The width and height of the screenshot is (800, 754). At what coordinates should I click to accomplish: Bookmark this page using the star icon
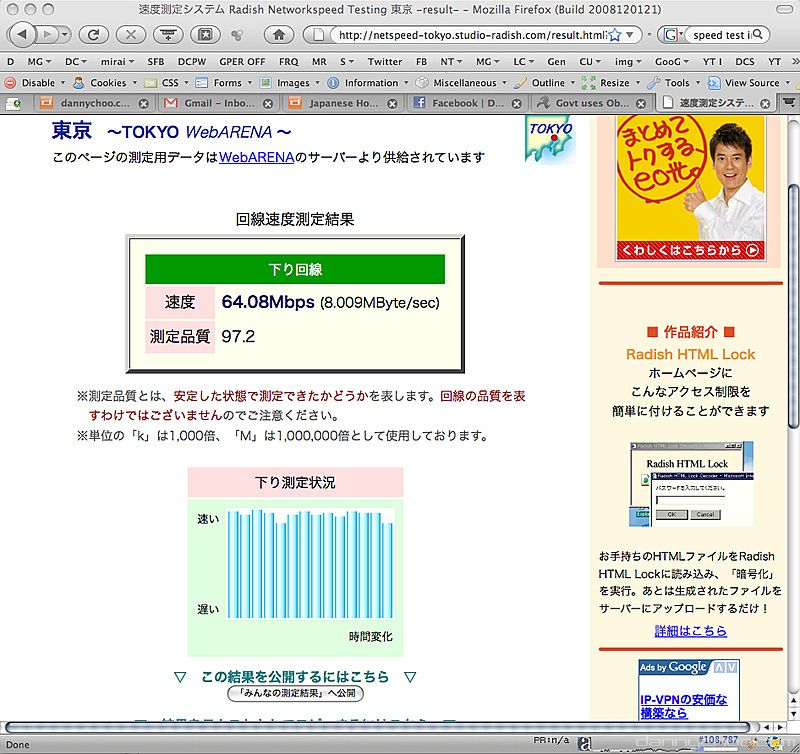click(615, 34)
